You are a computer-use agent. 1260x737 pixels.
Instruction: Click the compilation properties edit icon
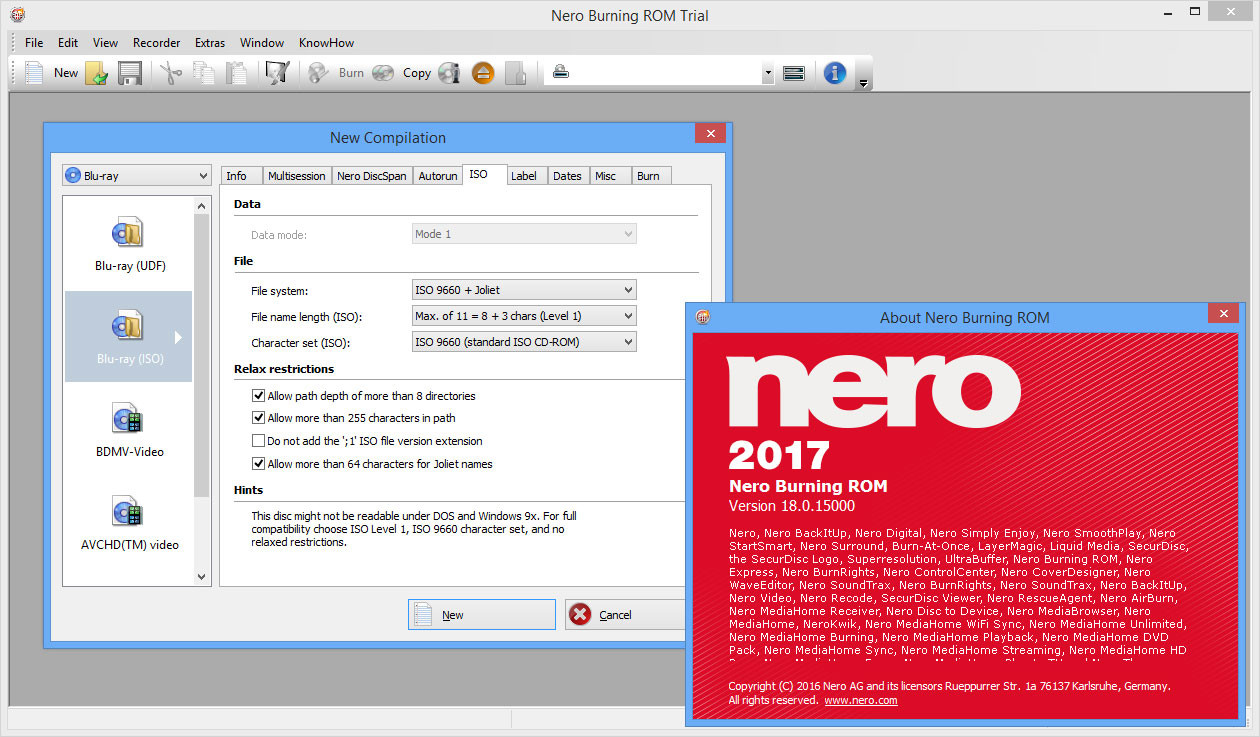coord(276,73)
